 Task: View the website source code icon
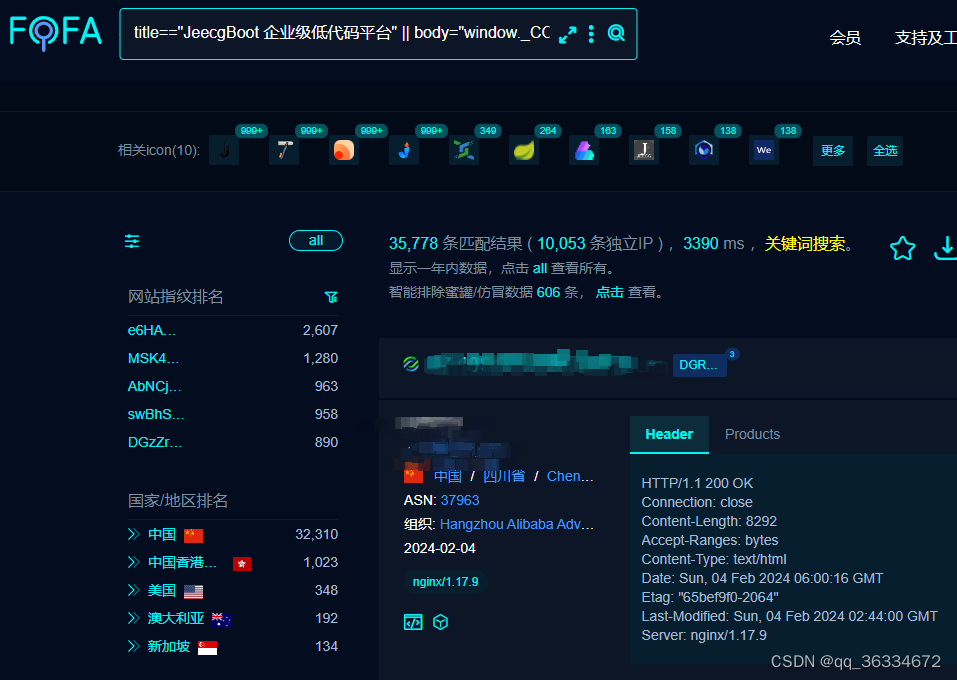click(413, 622)
